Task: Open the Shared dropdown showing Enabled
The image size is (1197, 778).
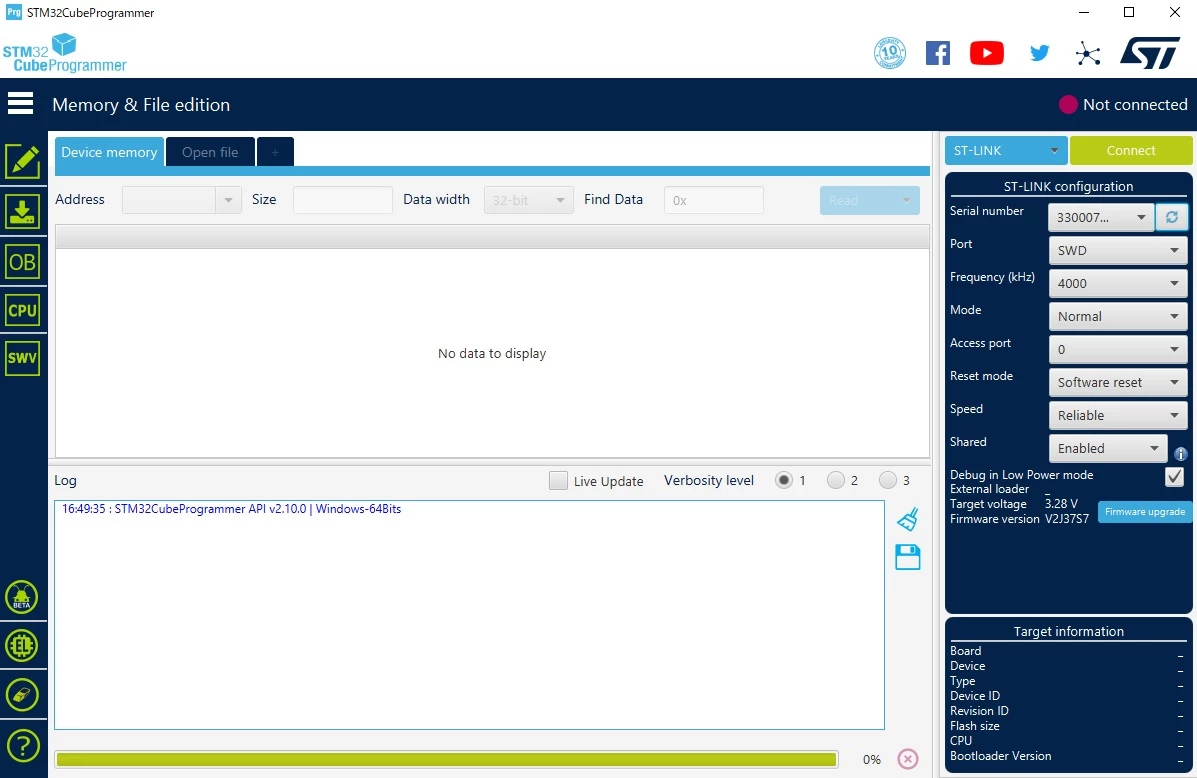Action: pyautogui.click(x=1108, y=448)
